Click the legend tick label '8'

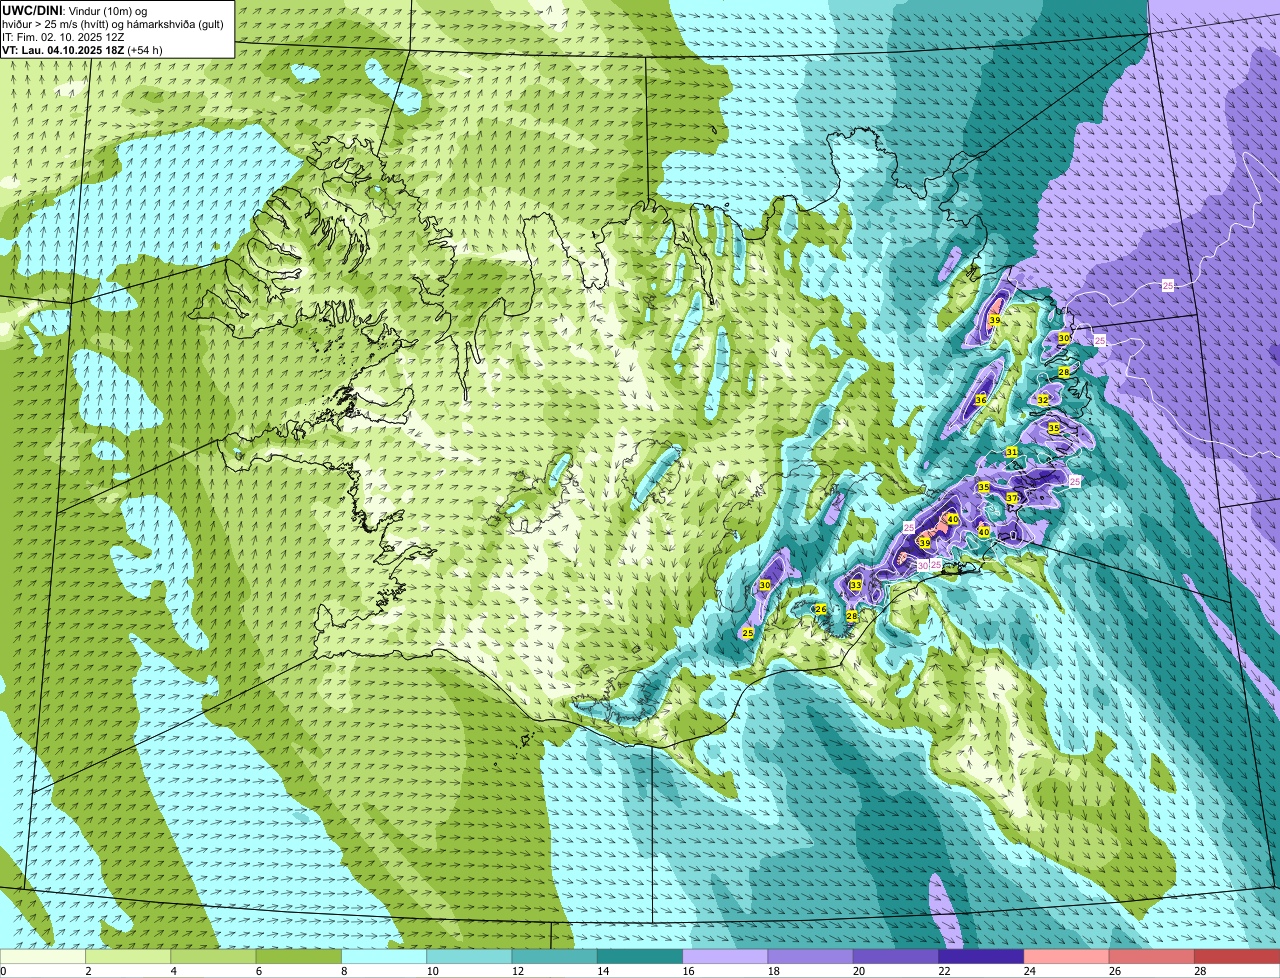pyautogui.click(x=344, y=971)
